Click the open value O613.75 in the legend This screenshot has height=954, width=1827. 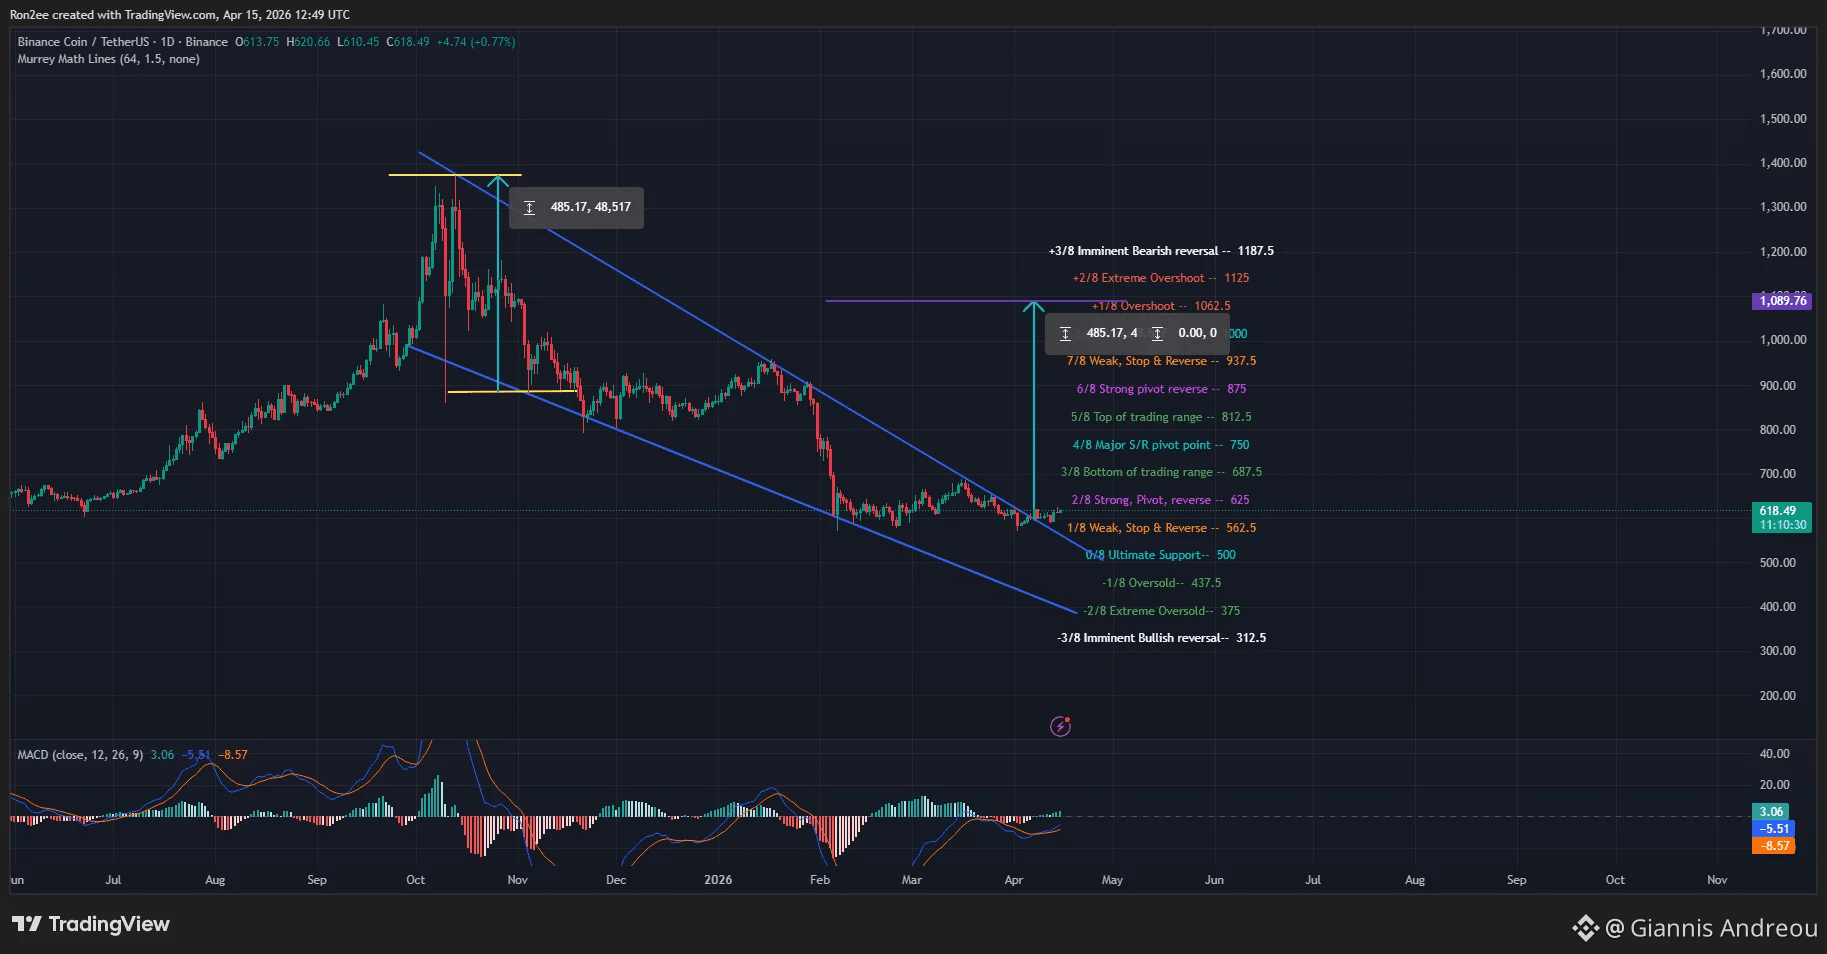point(257,42)
